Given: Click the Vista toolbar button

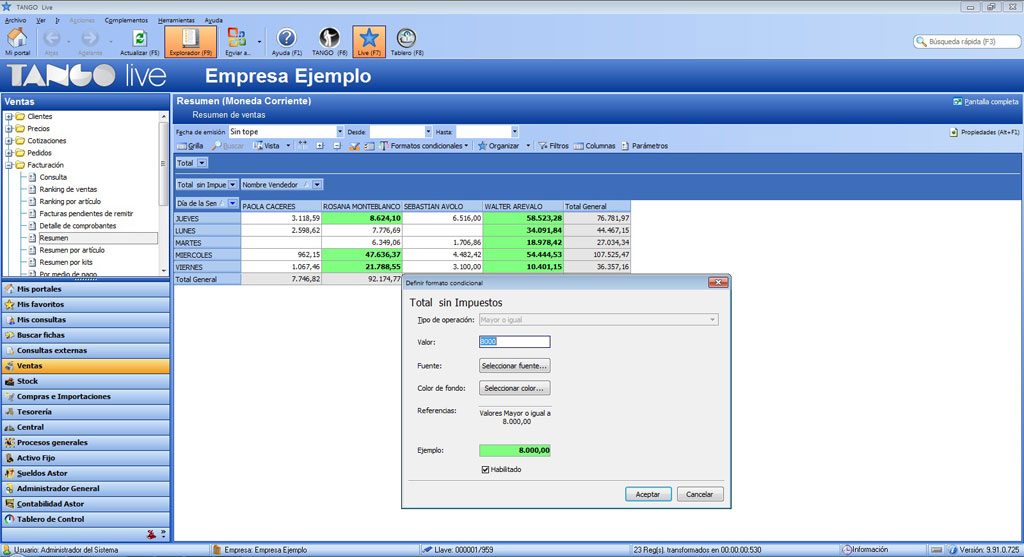Looking at the screenshot, I should point(267,146).
